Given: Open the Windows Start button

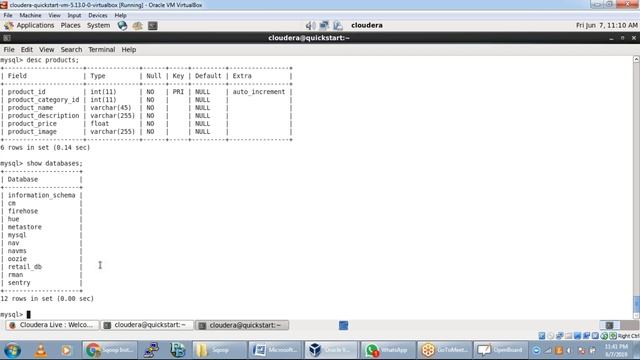Looking at the screenshot, I should (x=13, y=350).
